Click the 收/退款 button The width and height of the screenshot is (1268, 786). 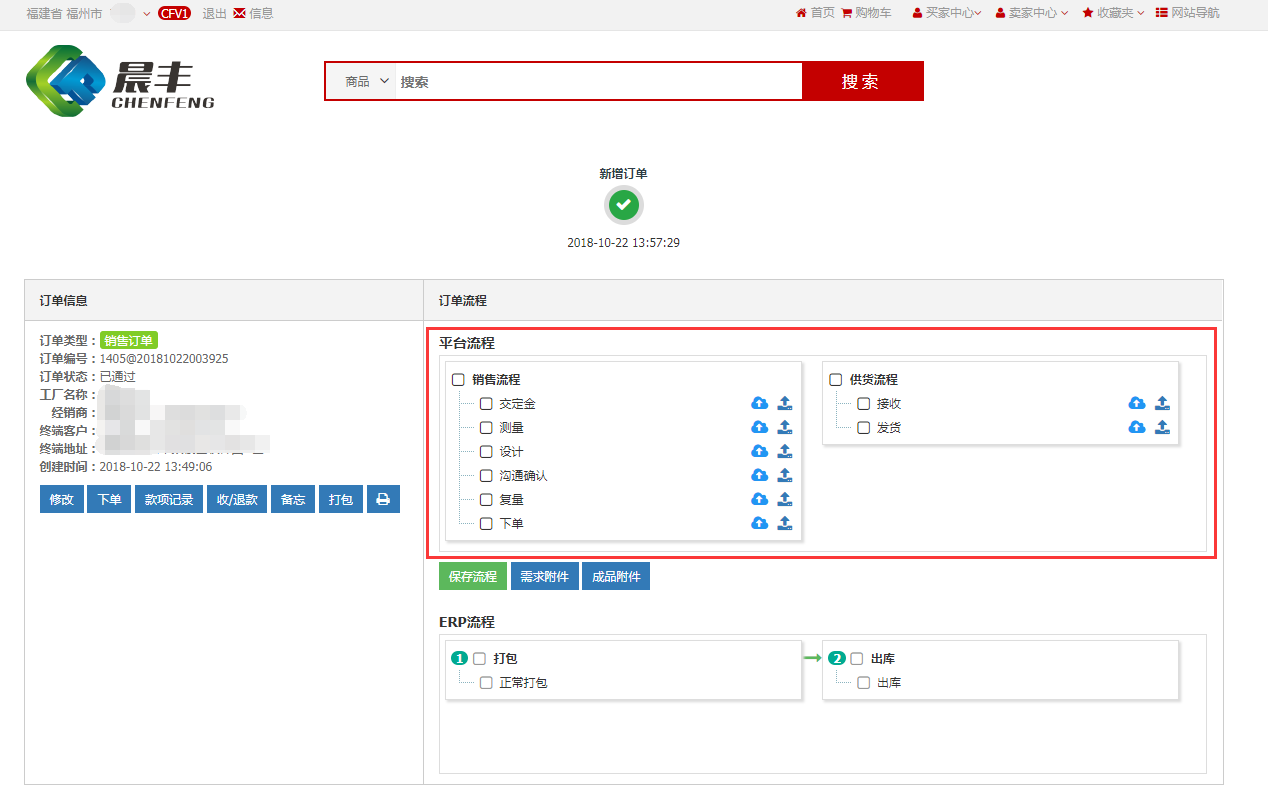tap(238, 499)
